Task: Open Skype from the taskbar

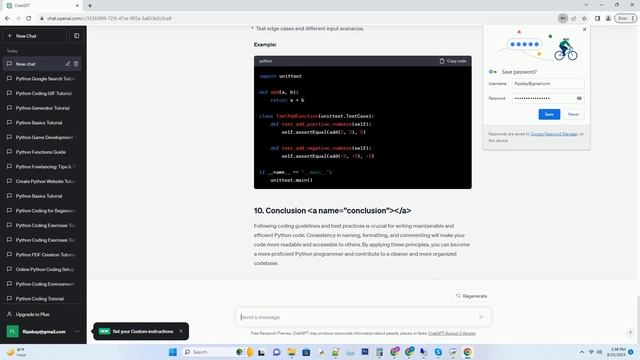Action: 438,352
